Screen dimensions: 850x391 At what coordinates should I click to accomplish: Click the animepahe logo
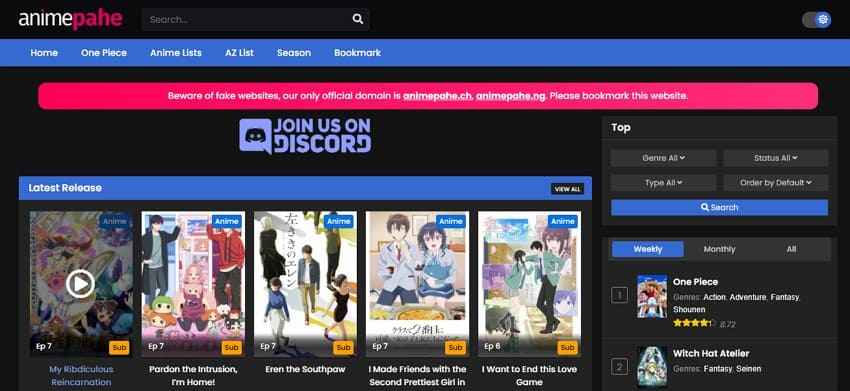point(70,19)
